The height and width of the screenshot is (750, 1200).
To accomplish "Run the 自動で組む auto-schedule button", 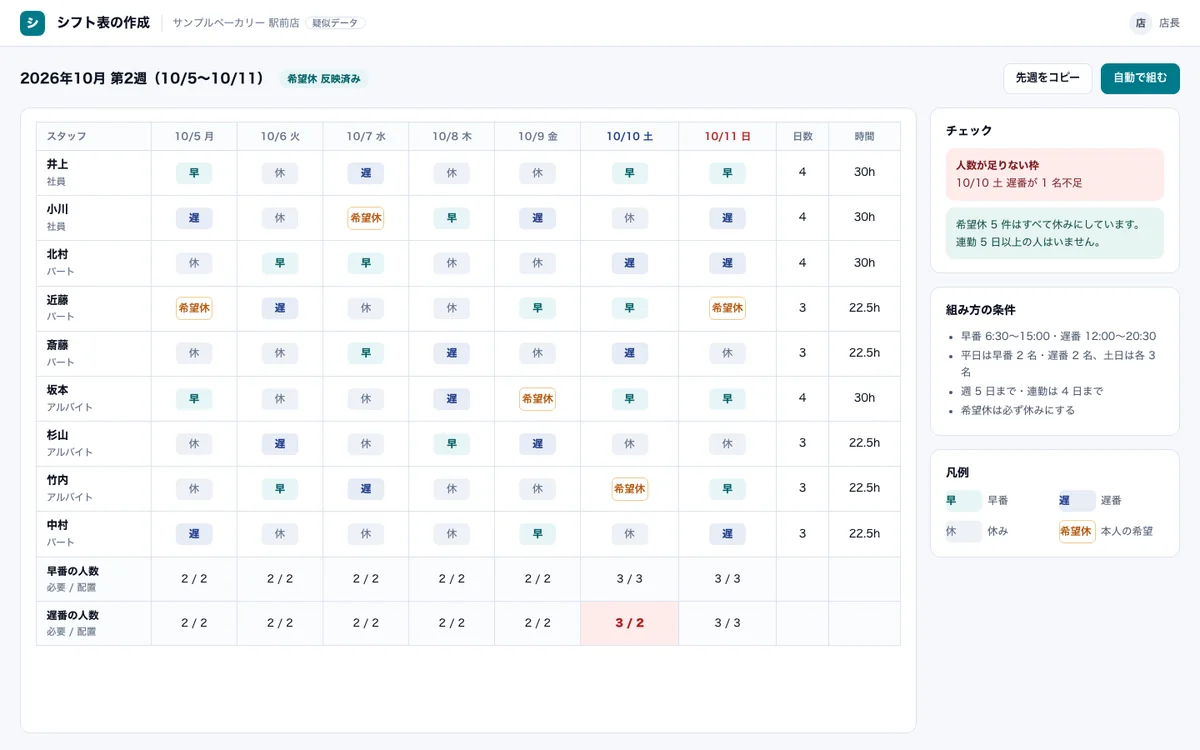I will tap(1140, 78).
